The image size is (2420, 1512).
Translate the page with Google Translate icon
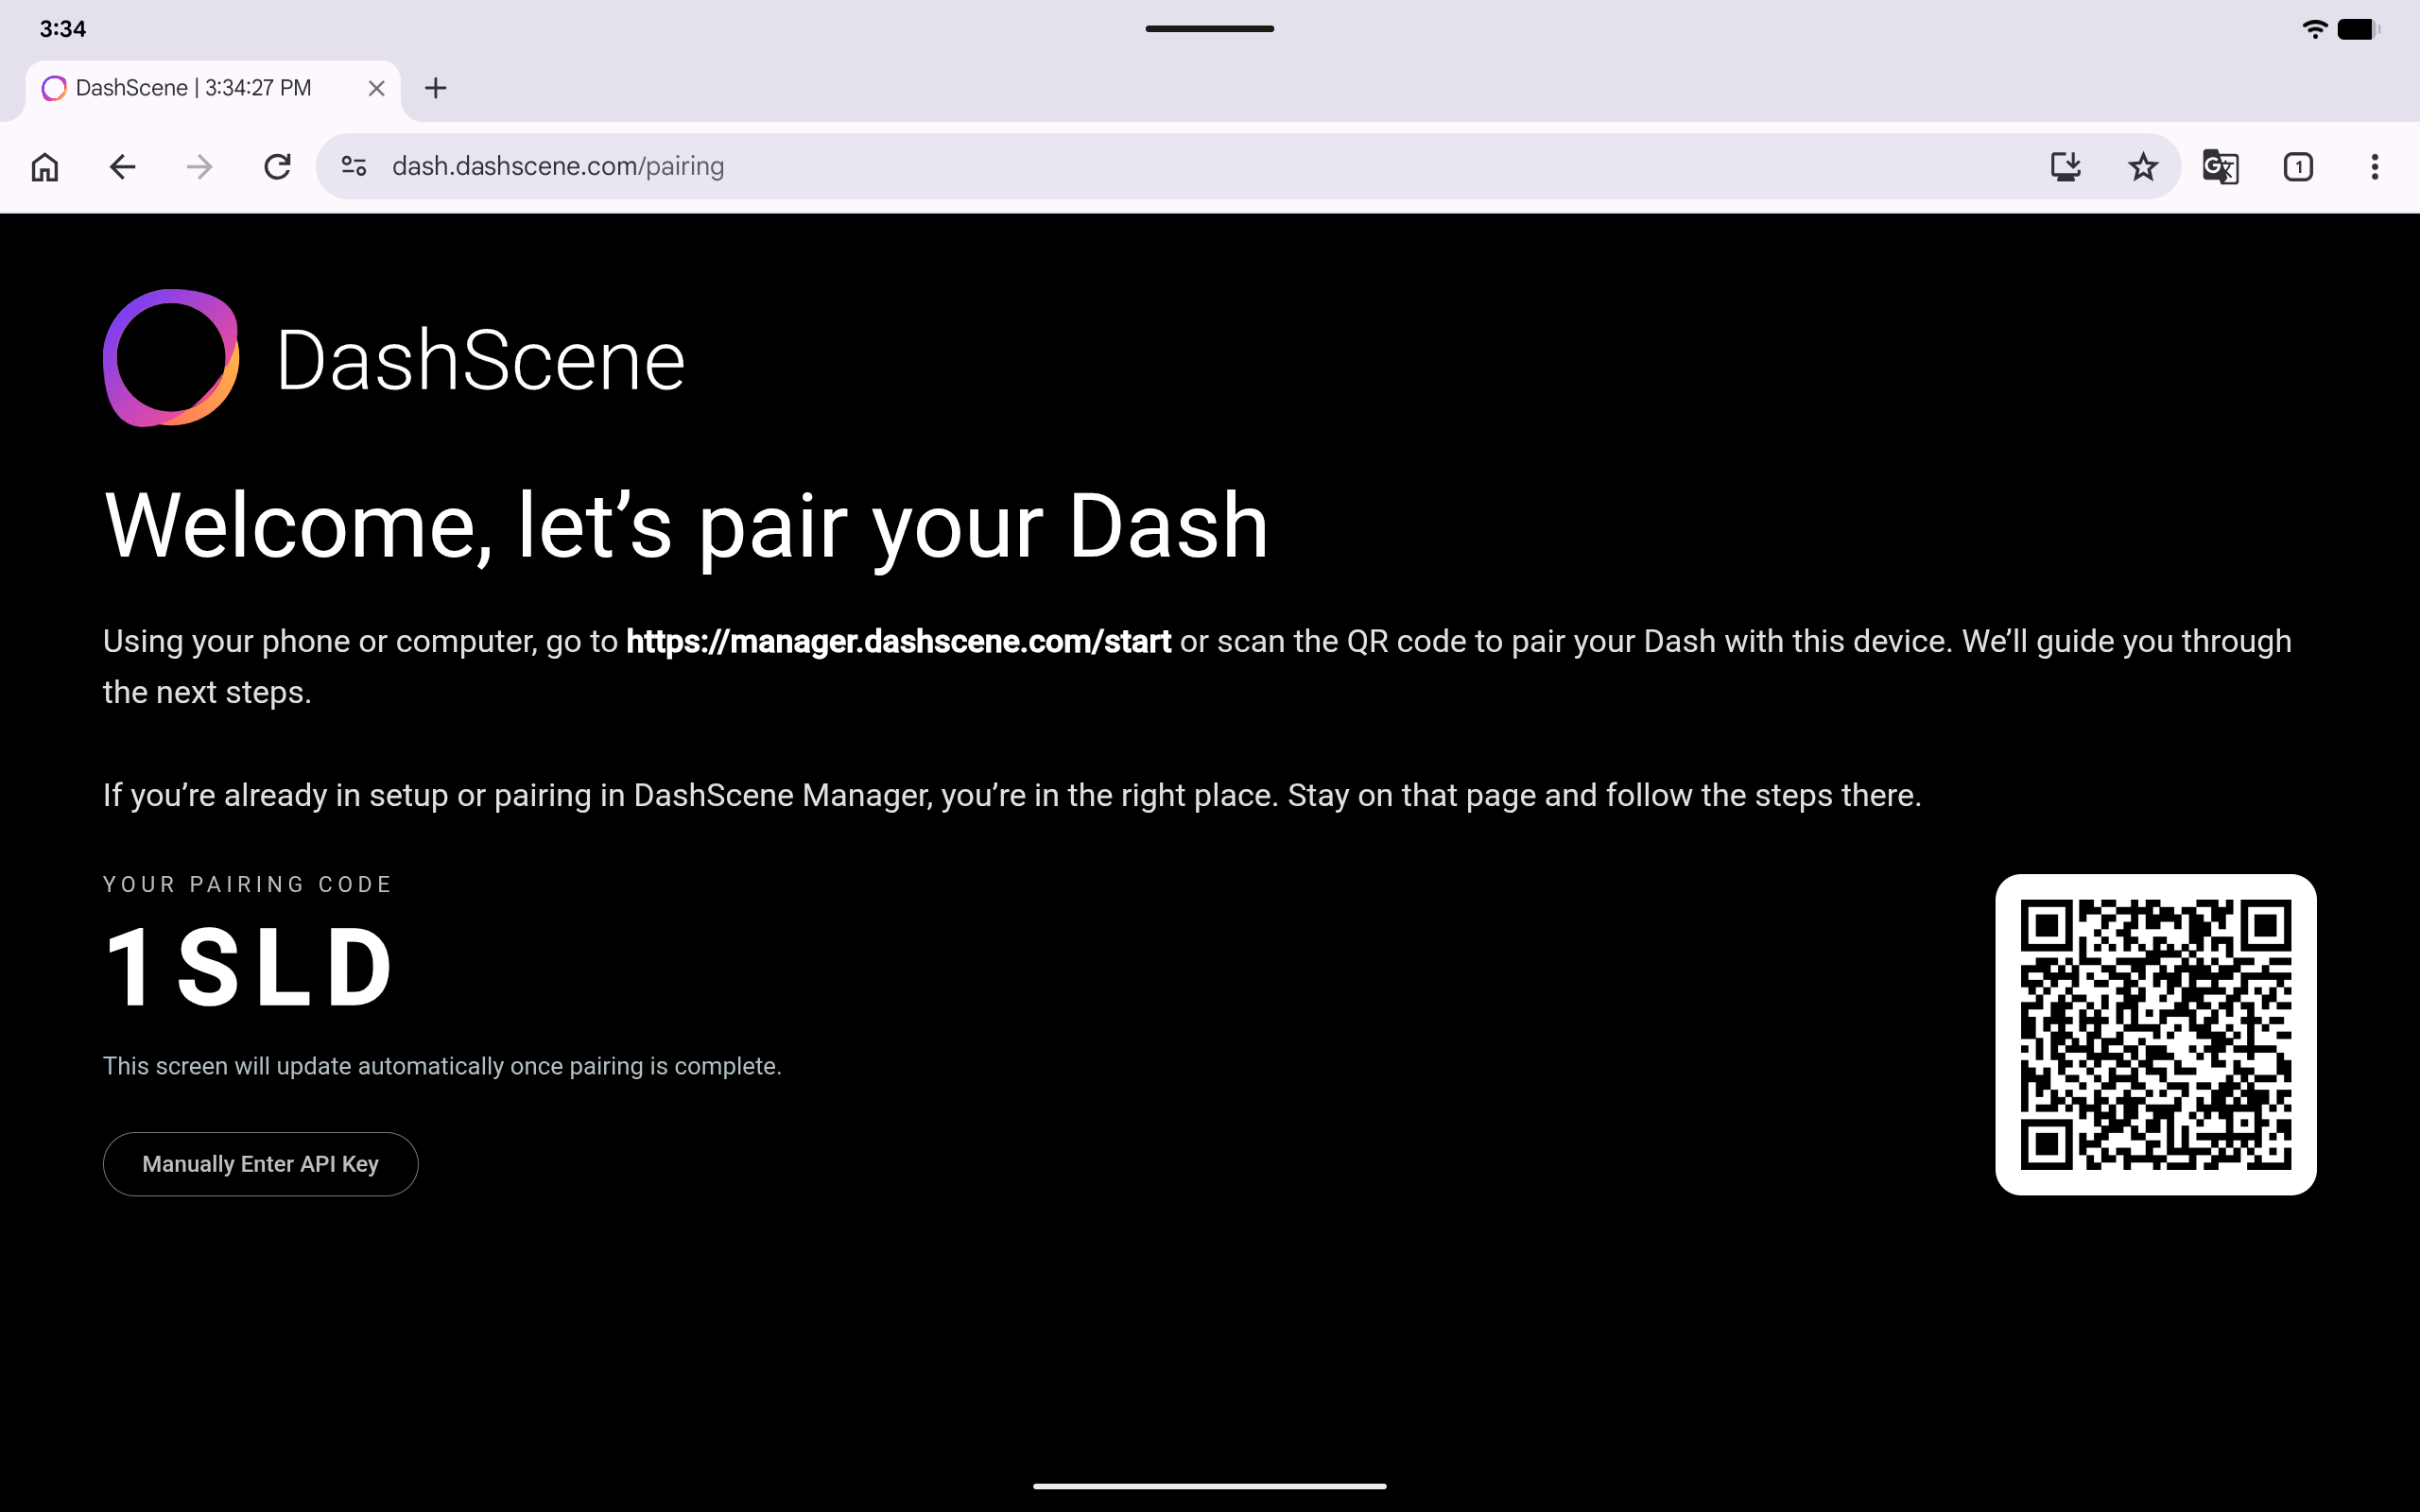pyautogui.click(x=2220, y=167)
